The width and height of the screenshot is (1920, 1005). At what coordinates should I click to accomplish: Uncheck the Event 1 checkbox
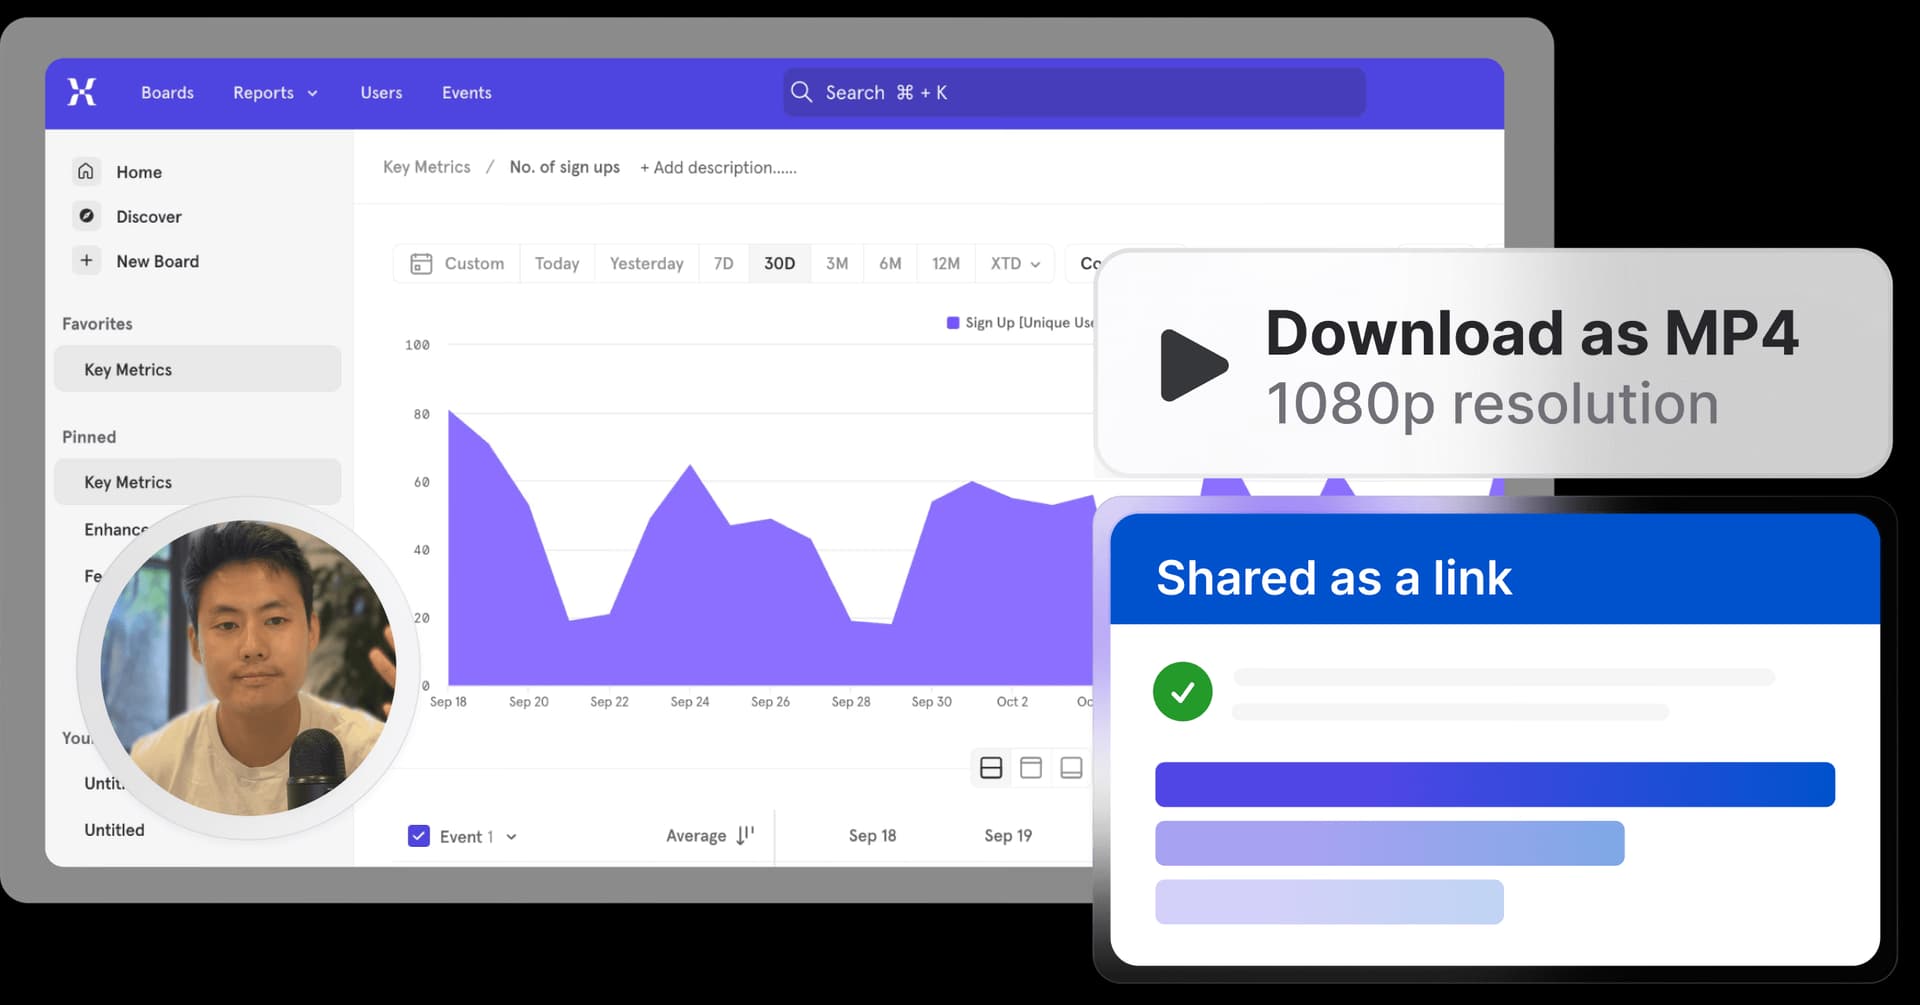pos(417,835)
